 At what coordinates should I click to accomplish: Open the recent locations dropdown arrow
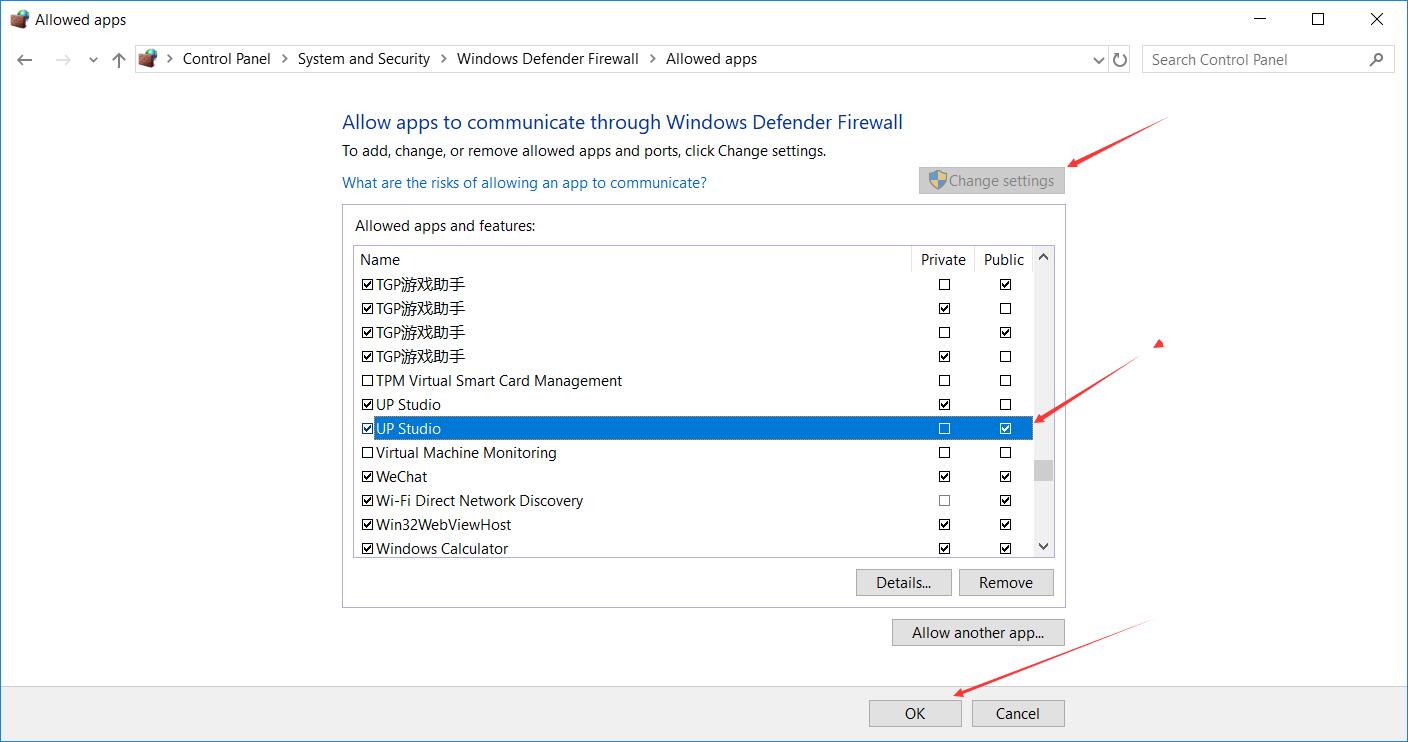[93, 60]
